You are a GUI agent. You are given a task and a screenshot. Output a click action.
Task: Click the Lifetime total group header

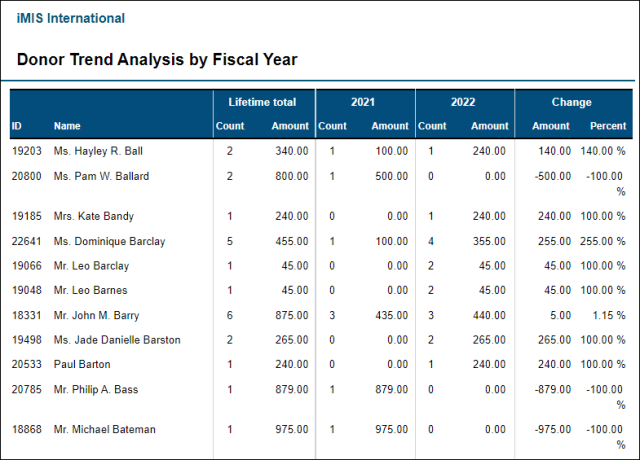tap(262, 102)
